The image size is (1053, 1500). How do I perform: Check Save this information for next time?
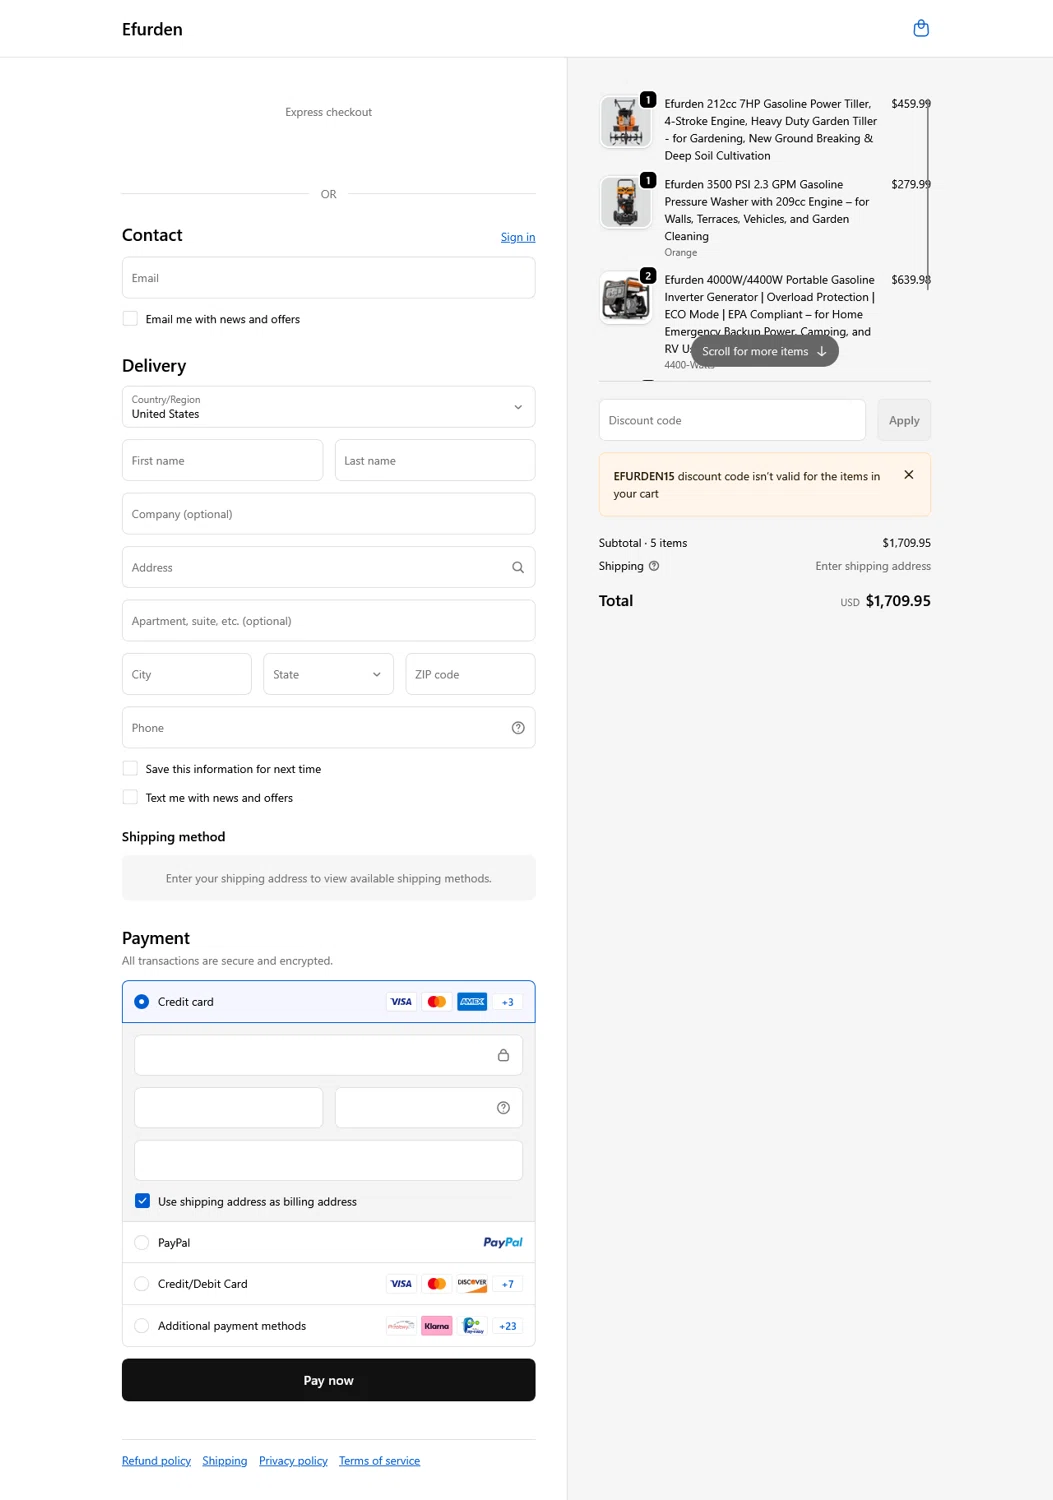(x=130, y=769)
